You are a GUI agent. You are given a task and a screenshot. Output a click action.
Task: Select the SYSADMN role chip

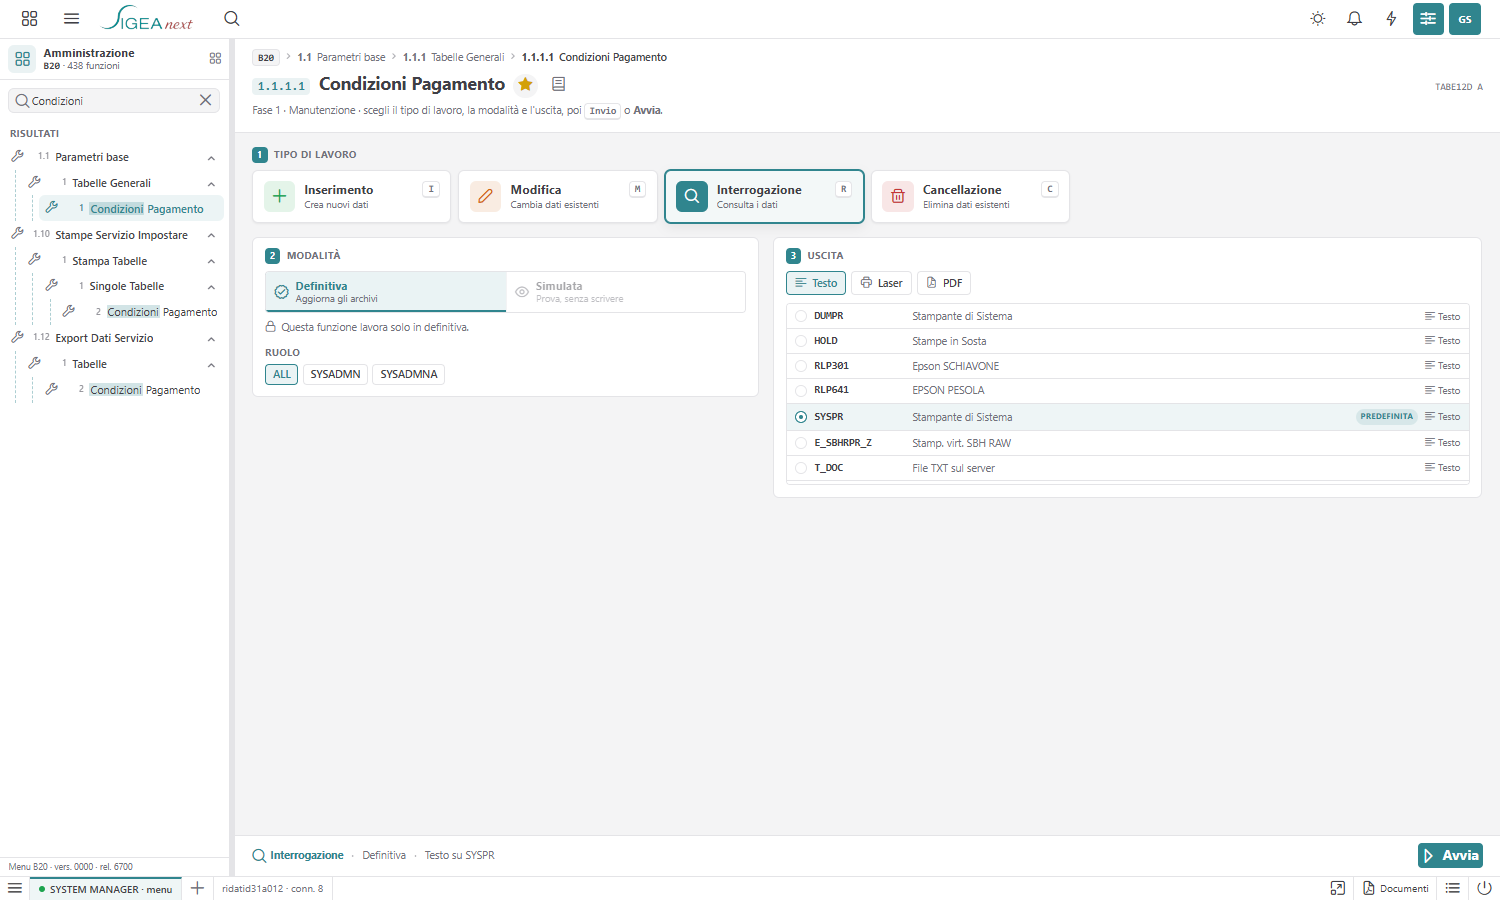tap(335, 374)
